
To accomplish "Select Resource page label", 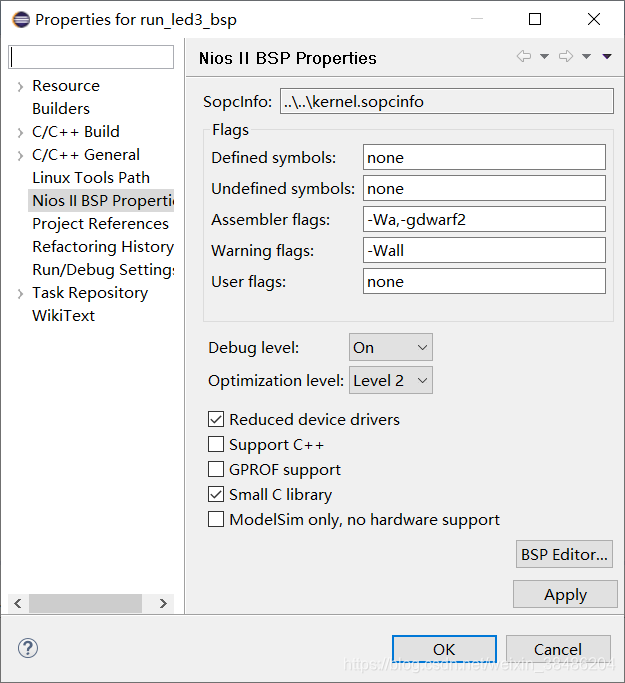I will (x=66, y=86).
